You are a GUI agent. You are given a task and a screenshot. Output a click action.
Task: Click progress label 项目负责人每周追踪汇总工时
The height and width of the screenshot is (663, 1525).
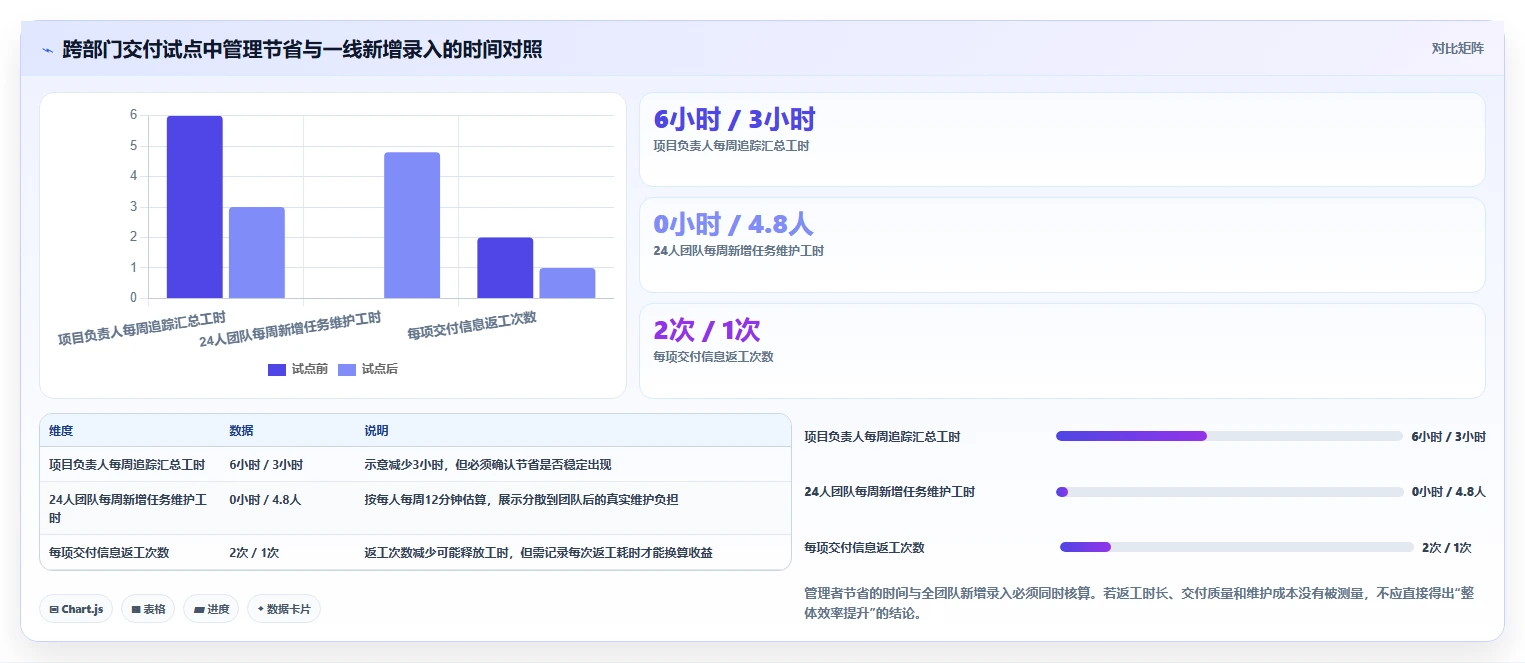pos(882,437)
